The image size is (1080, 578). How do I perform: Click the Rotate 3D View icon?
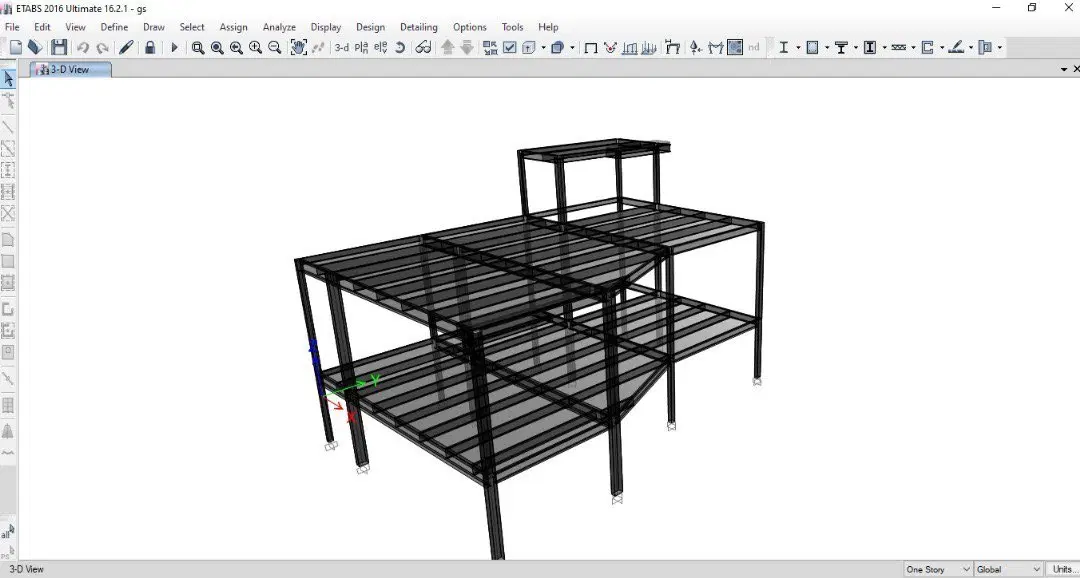coord(399,48)
